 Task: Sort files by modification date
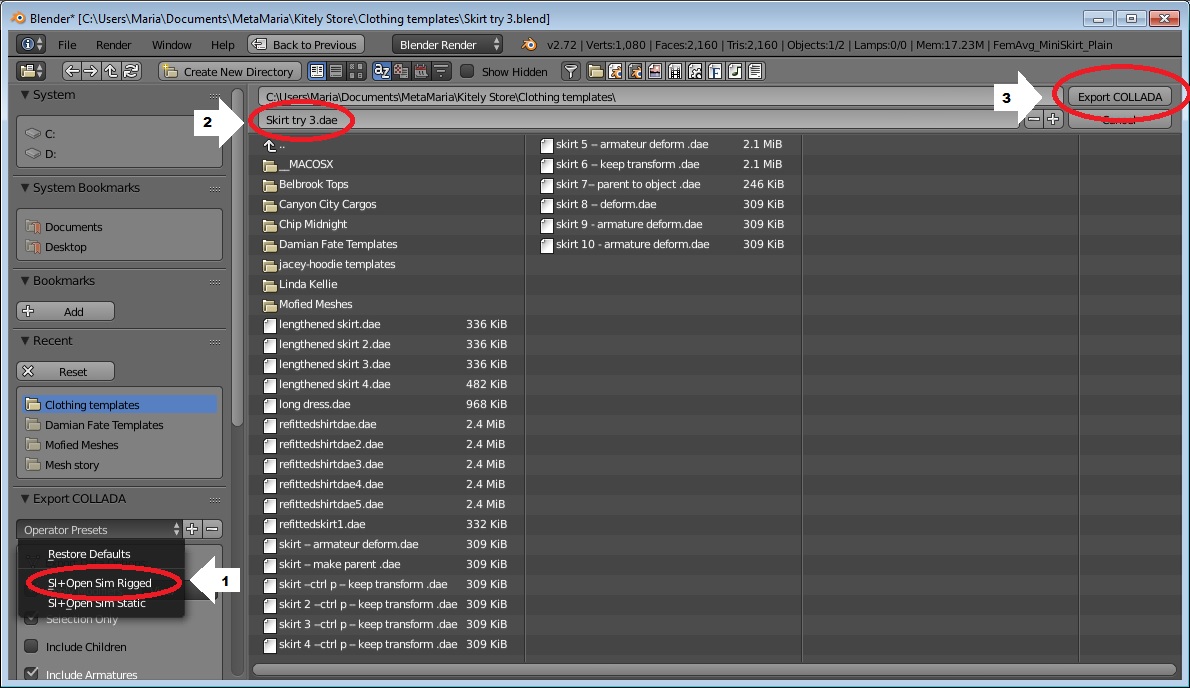tap(421, 71)
